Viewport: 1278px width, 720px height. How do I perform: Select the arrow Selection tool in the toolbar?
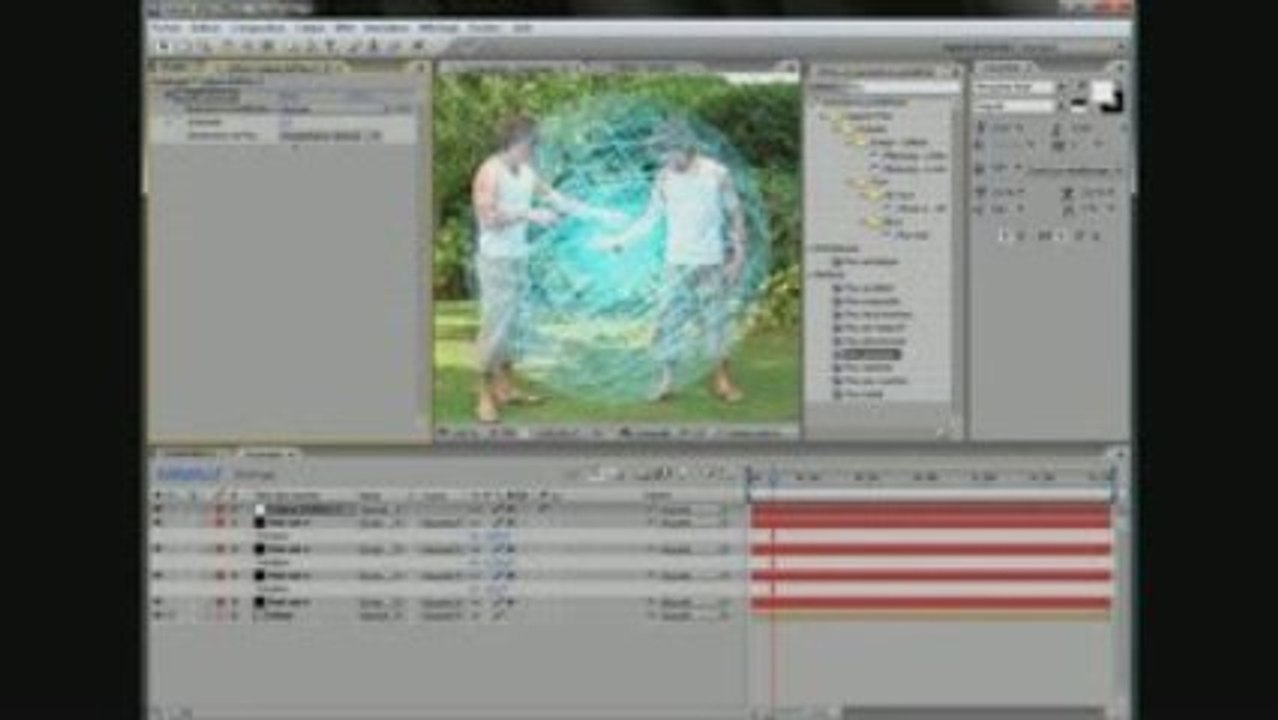click(162, 45)
